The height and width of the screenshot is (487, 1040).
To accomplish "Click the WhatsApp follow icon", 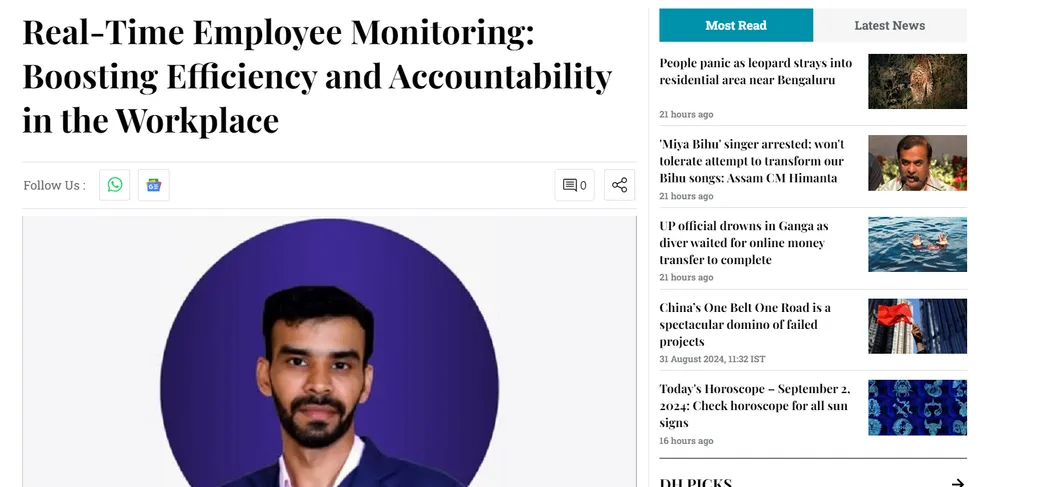I will click(115, 185).
